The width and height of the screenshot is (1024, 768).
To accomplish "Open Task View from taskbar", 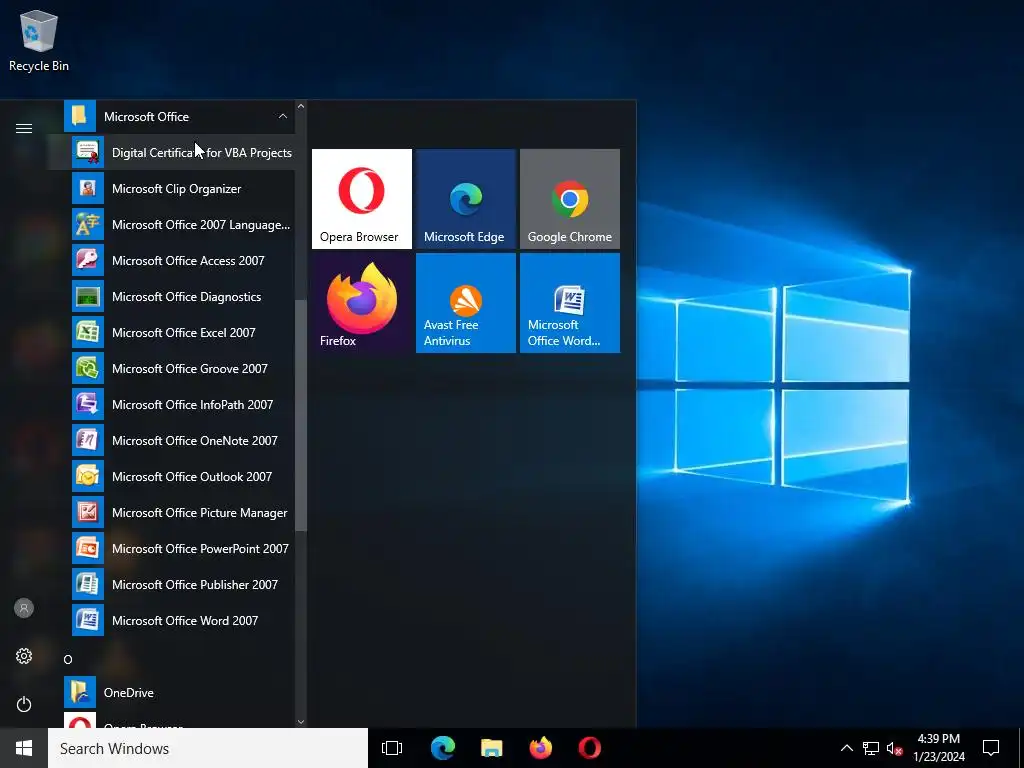I will [x=392, y=748].
